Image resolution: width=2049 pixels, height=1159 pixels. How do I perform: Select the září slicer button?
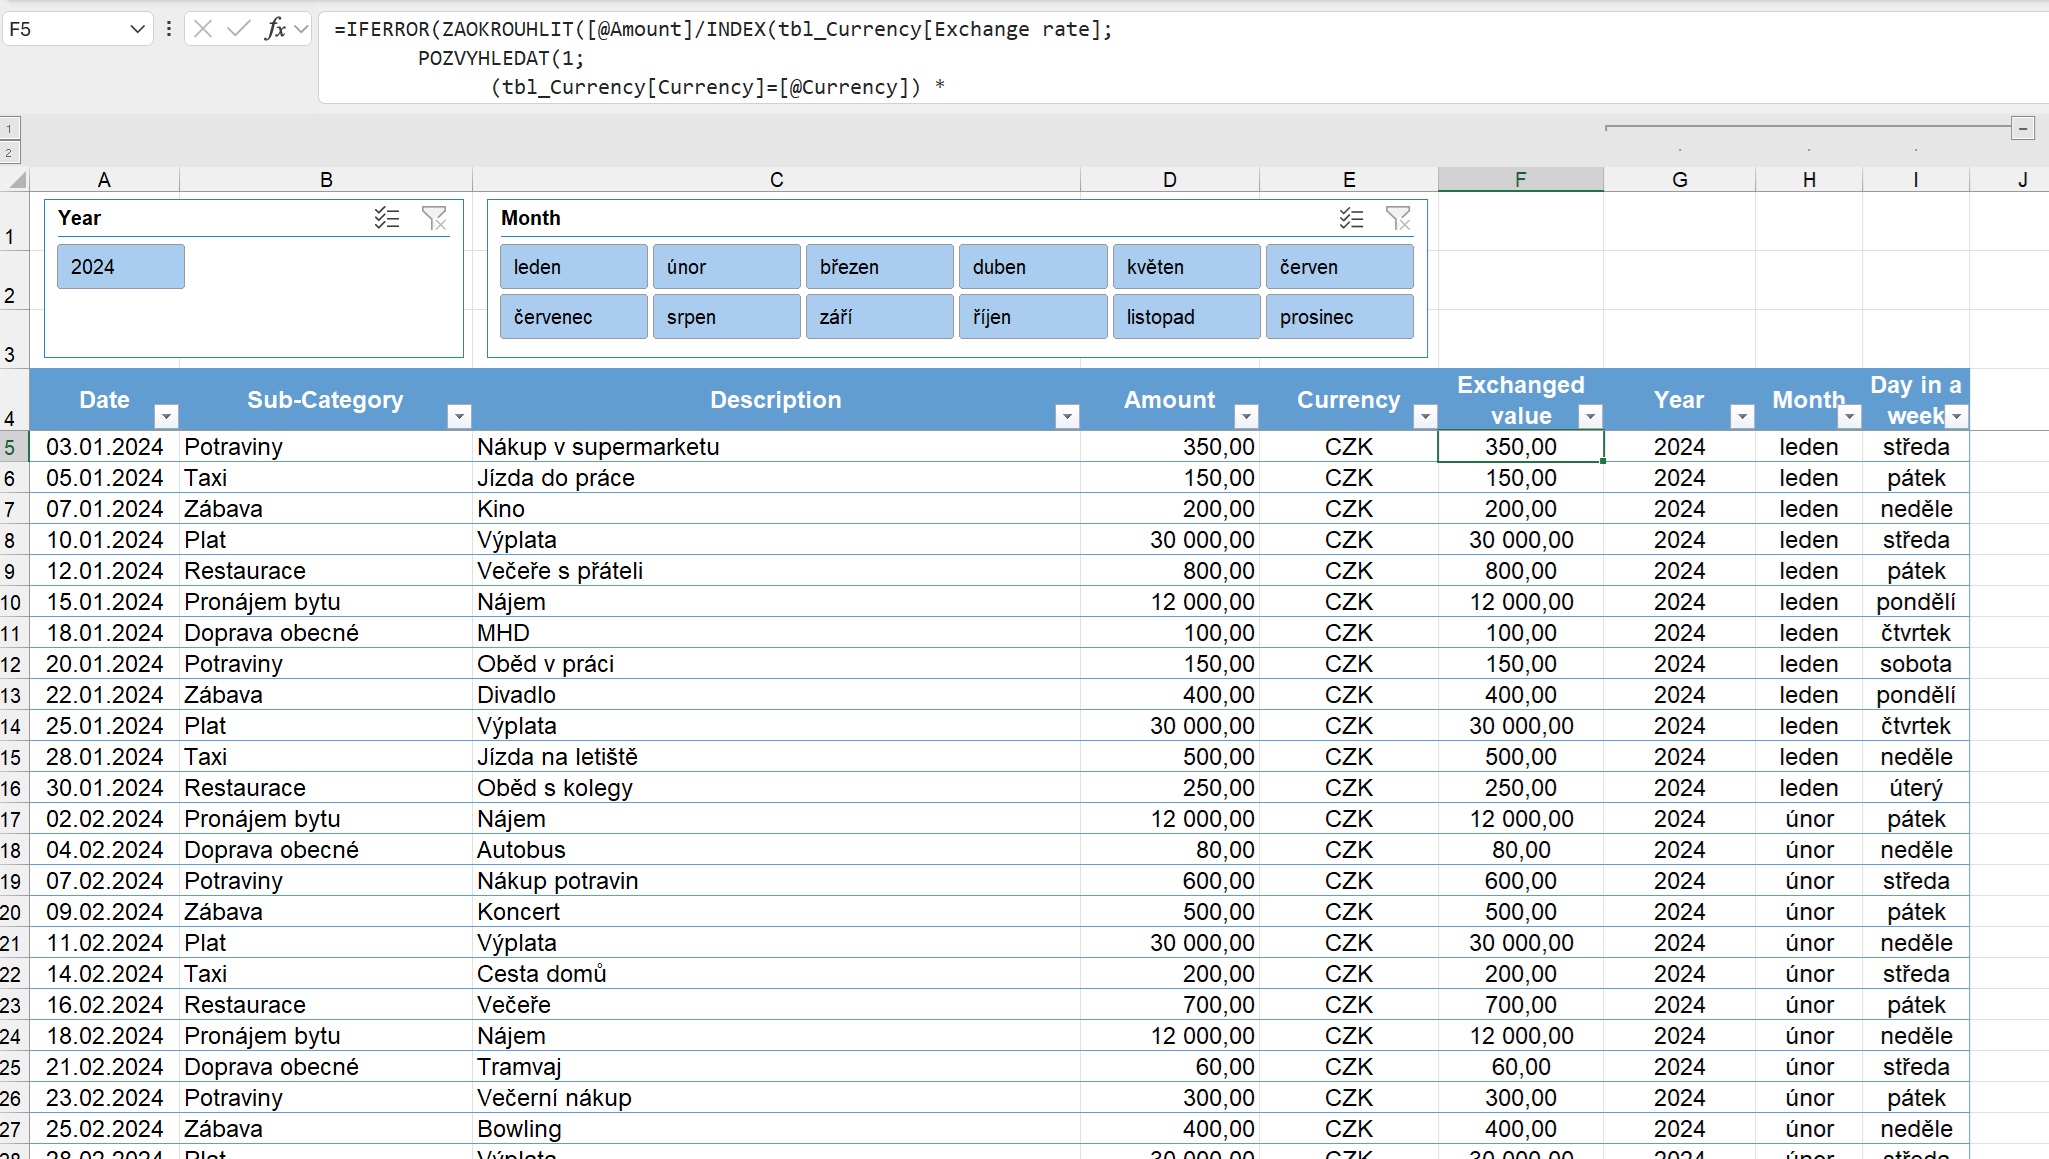click(880, 317)
